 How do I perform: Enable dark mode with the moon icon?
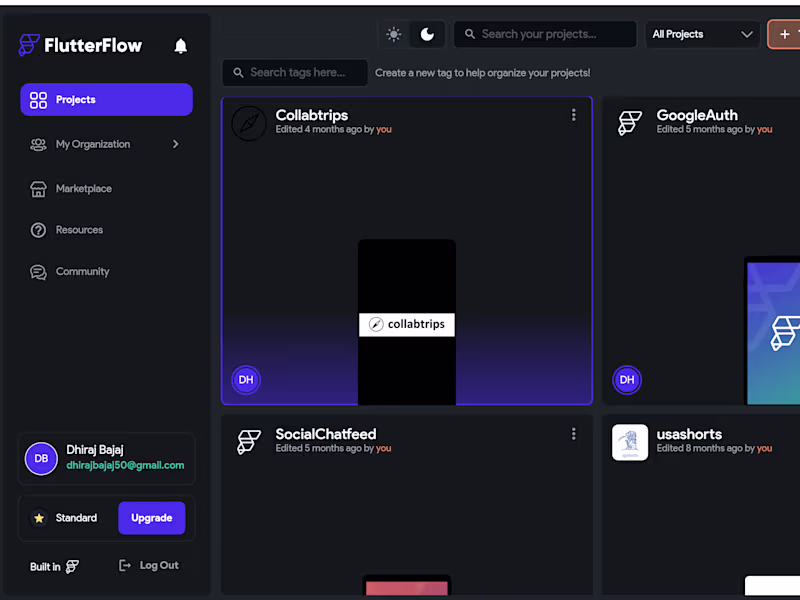(427, 33)
